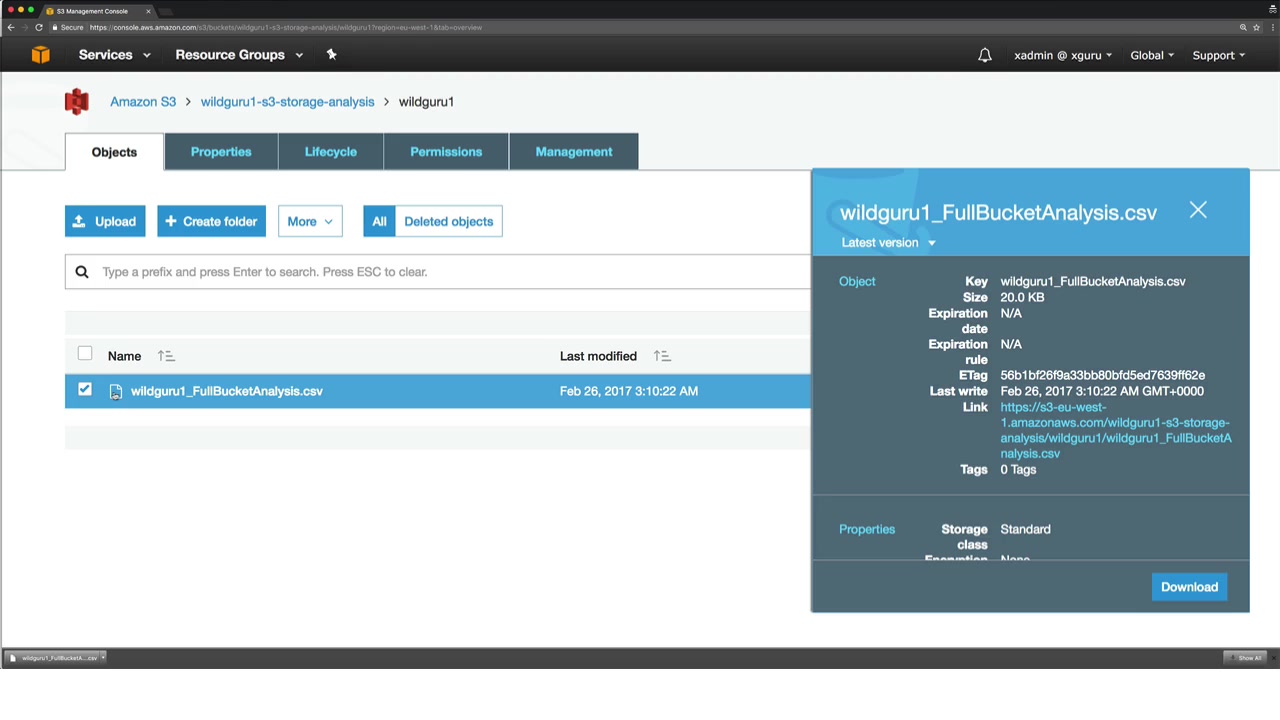
Task: Untick the wildguru1_FullBucketAnalysis.csv row checkbox
Action: coord(85,390)
